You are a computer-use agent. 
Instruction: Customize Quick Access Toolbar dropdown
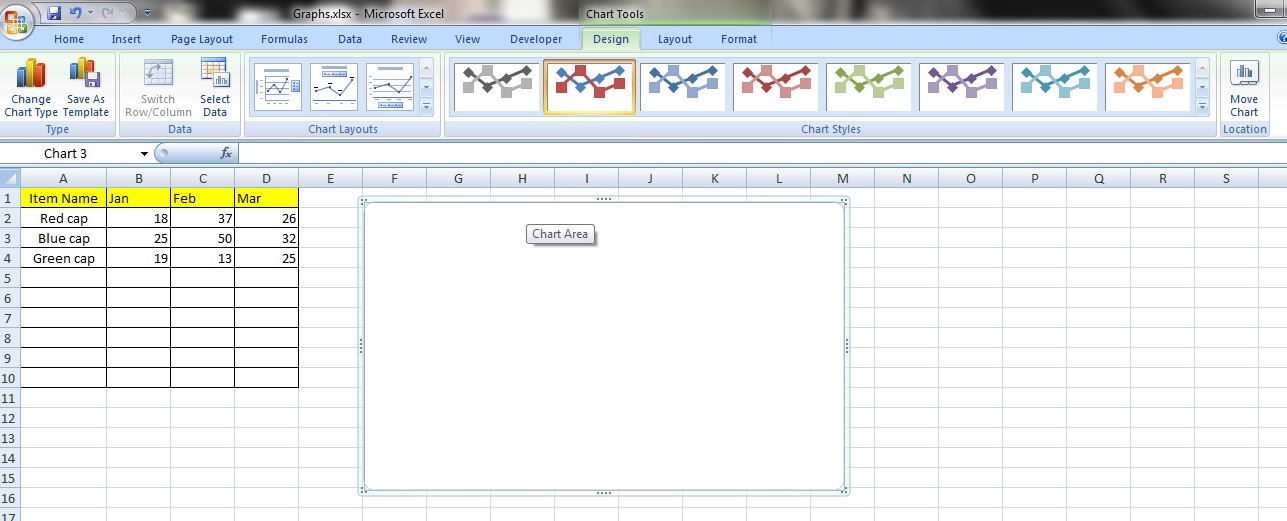click(x=148, y=14)
